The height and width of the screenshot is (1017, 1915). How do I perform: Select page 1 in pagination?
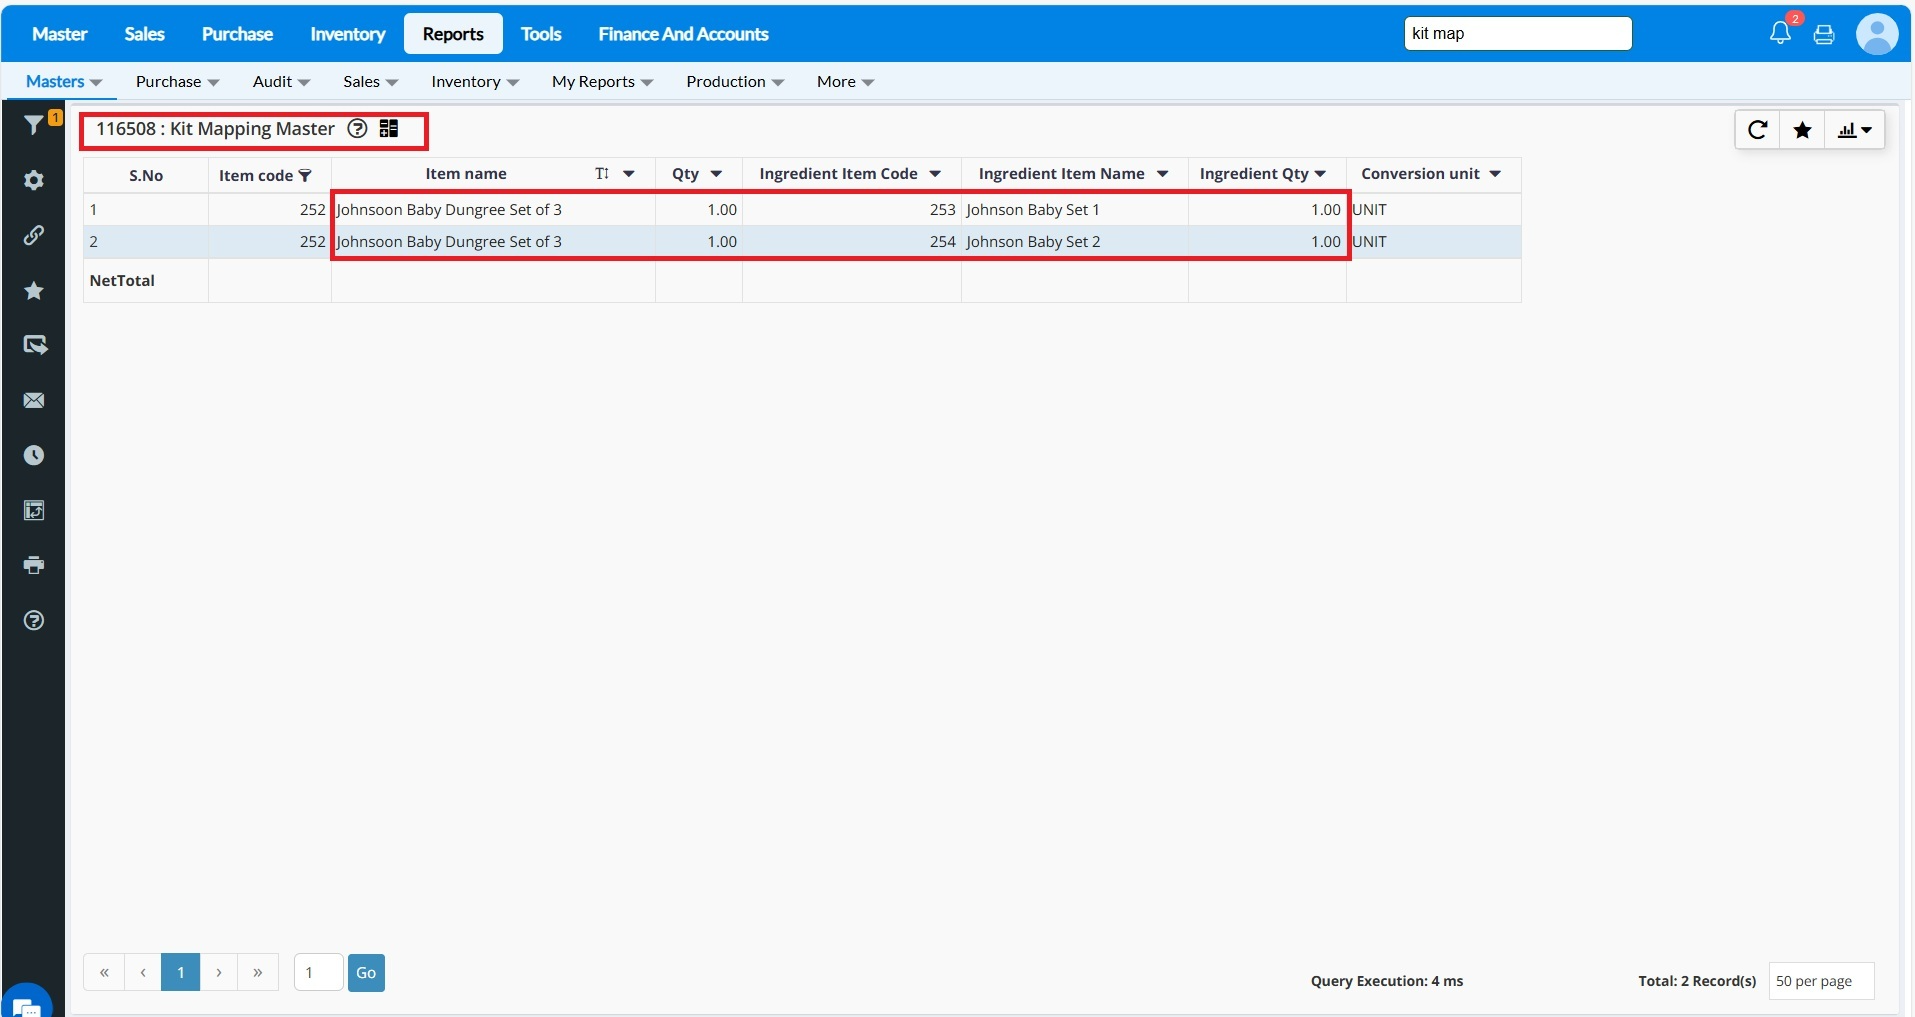point(181,973)
